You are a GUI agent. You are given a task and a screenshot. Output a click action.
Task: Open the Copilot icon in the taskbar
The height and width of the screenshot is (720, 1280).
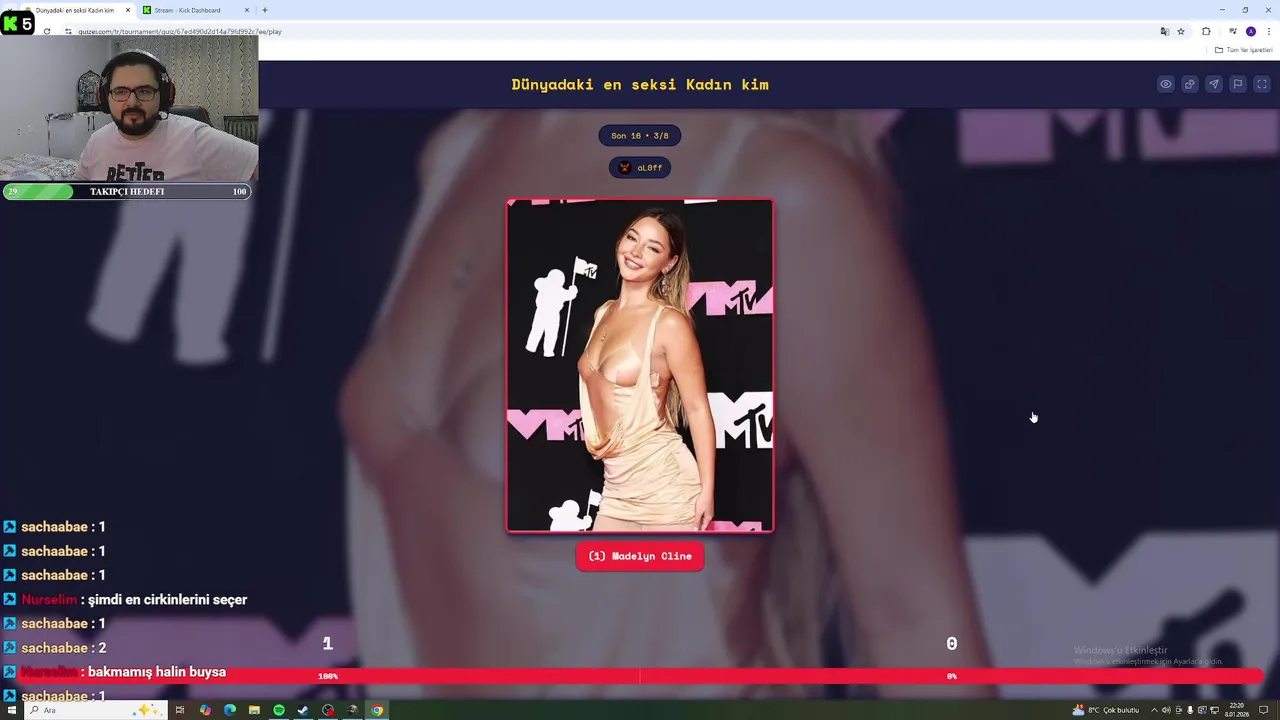coord(205,710)
